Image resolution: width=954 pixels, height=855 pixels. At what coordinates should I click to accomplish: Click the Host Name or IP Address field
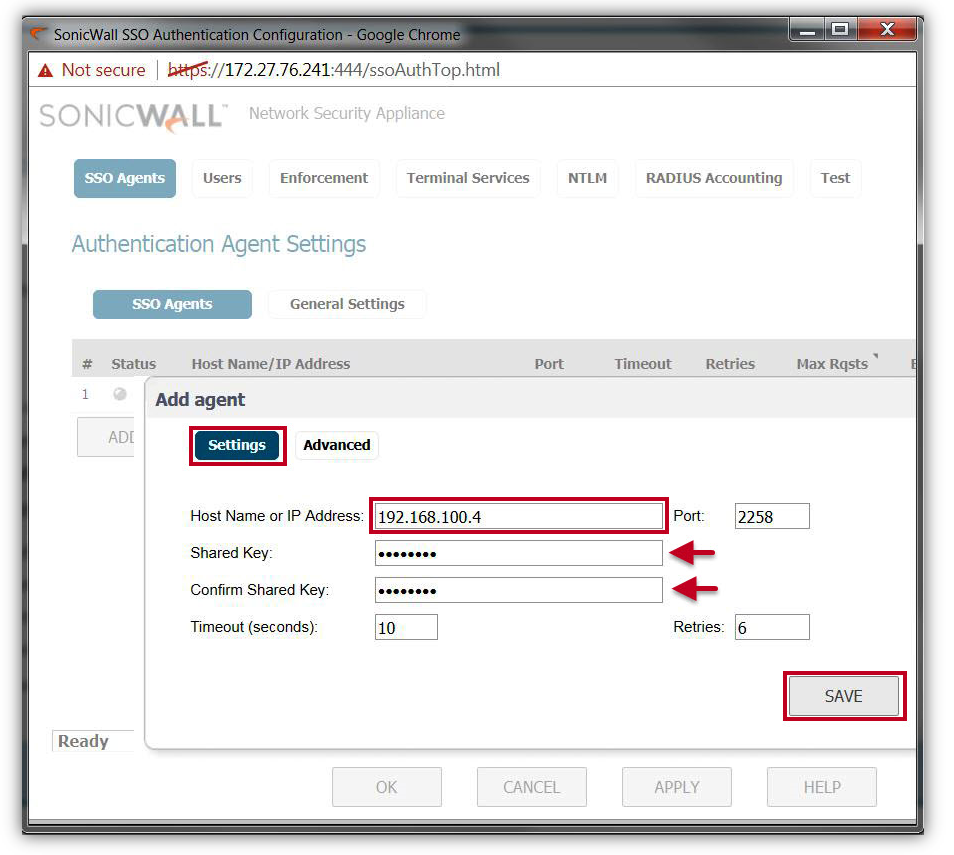click(x=518, y=517)
